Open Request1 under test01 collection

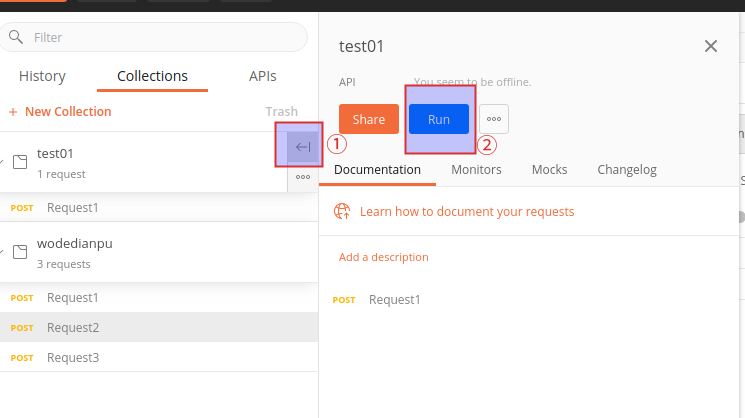coord(159,208)
